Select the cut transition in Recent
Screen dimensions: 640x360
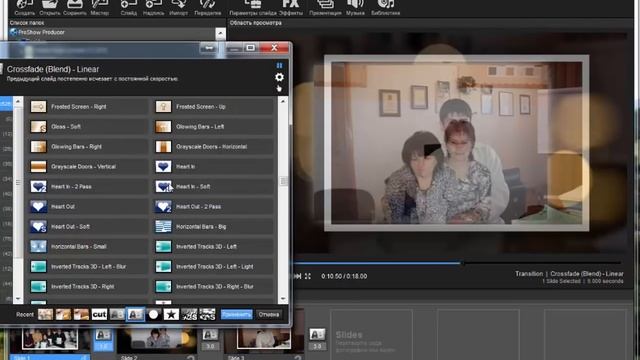[x=99, y=314]
